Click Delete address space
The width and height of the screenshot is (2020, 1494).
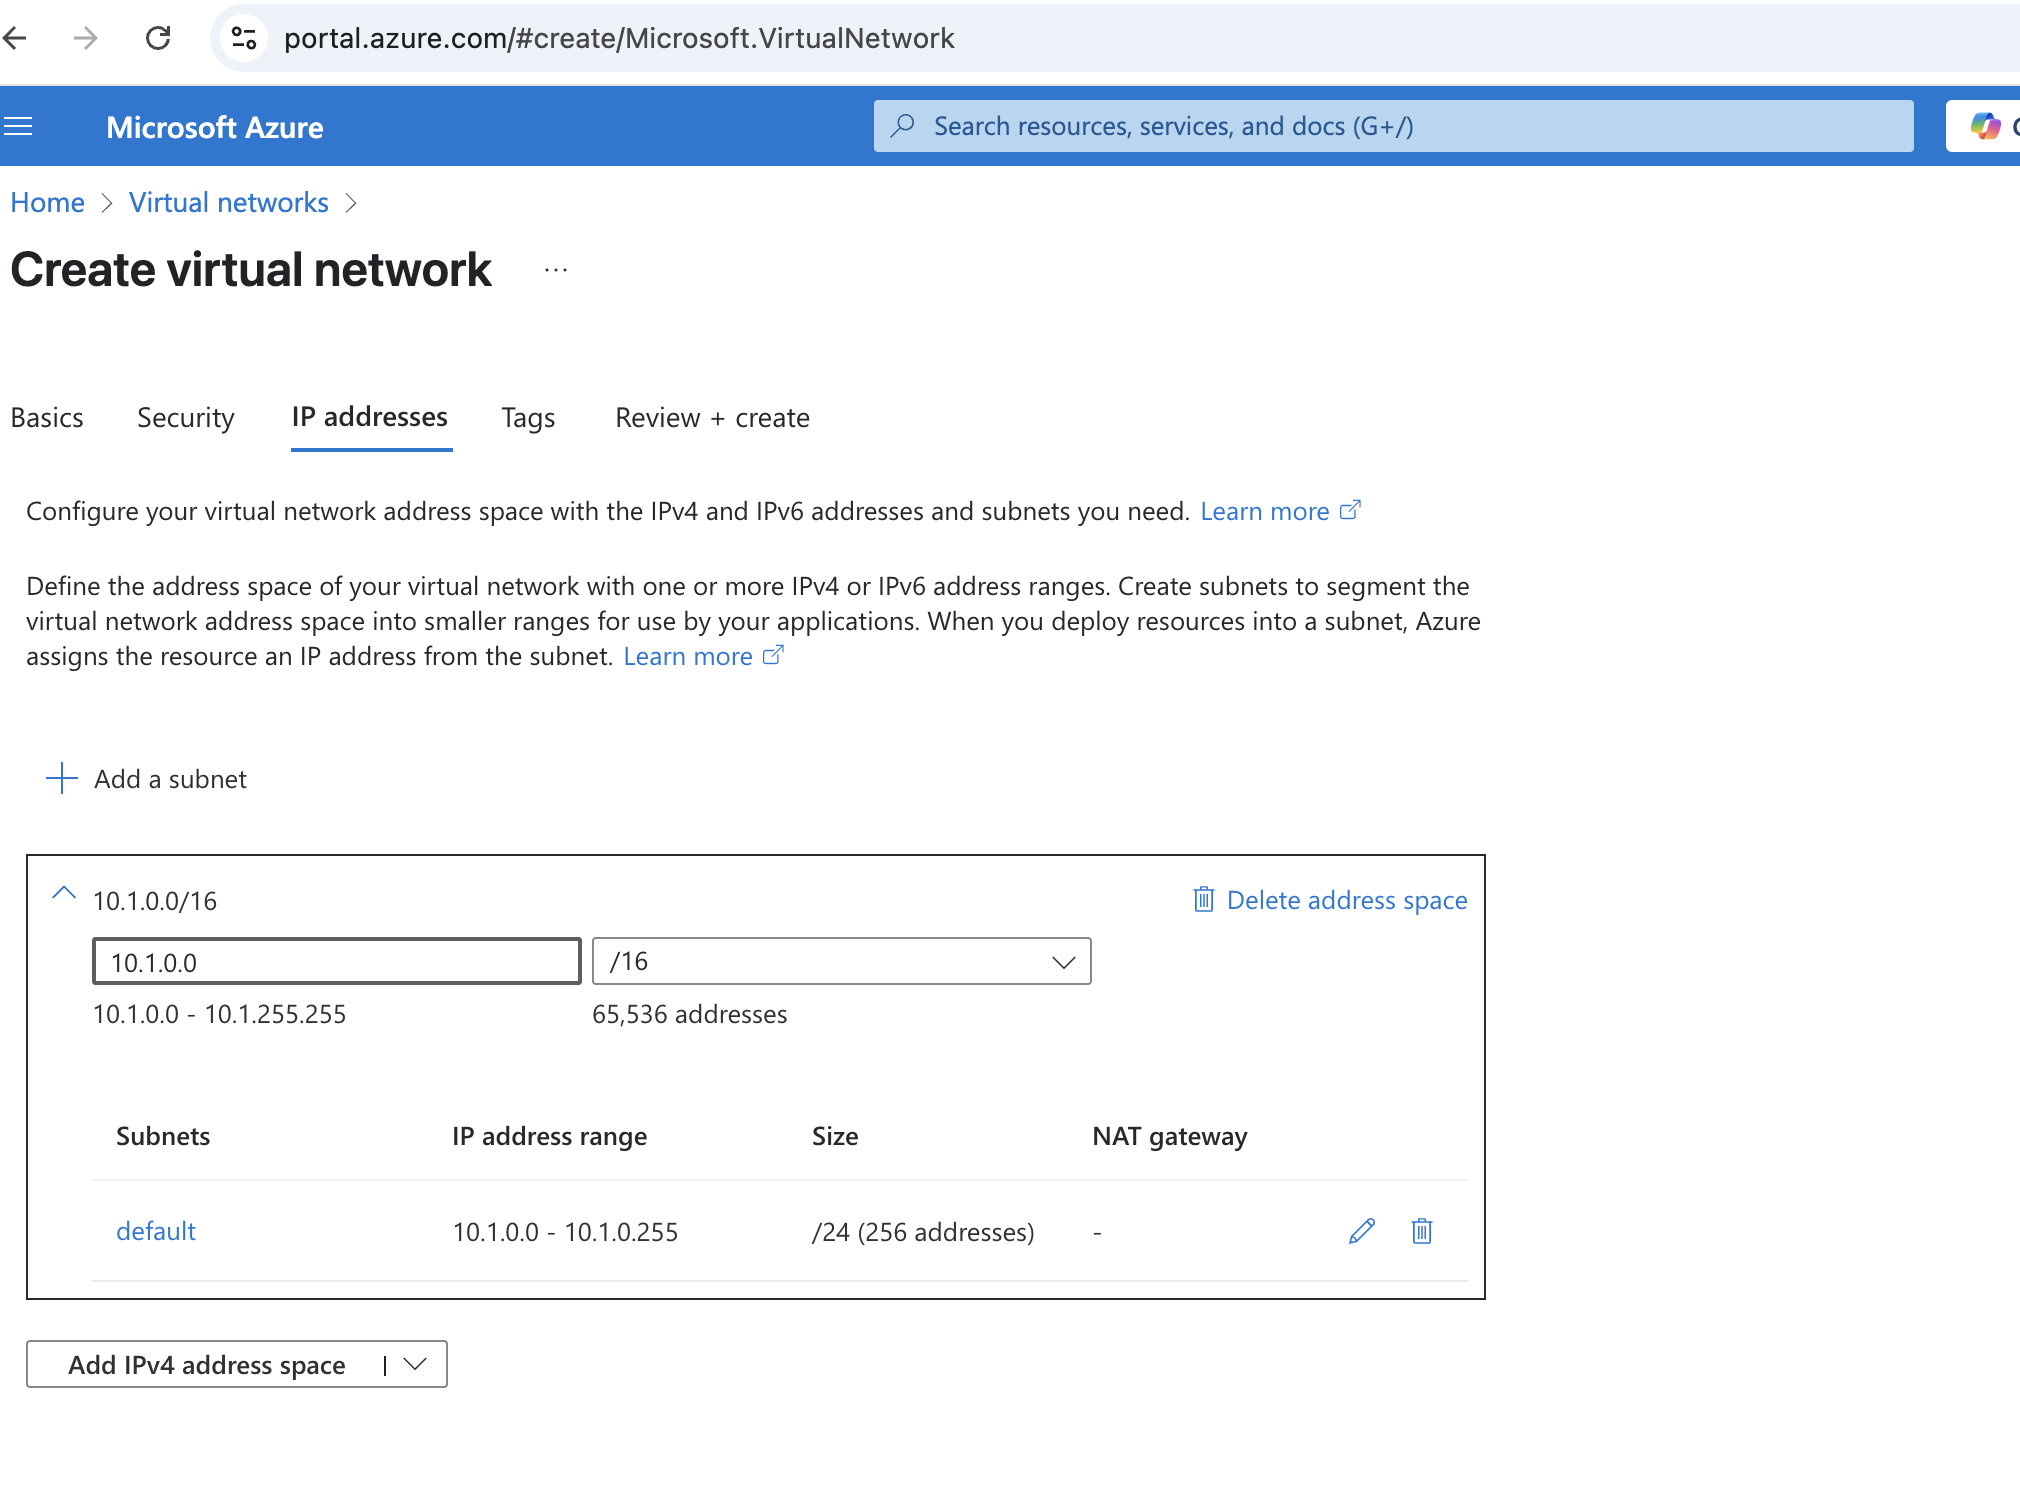point(1330,900)
